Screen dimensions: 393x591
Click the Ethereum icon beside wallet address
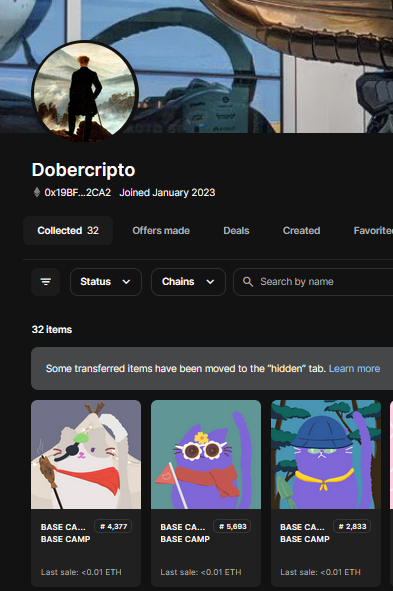pos(37,192)
